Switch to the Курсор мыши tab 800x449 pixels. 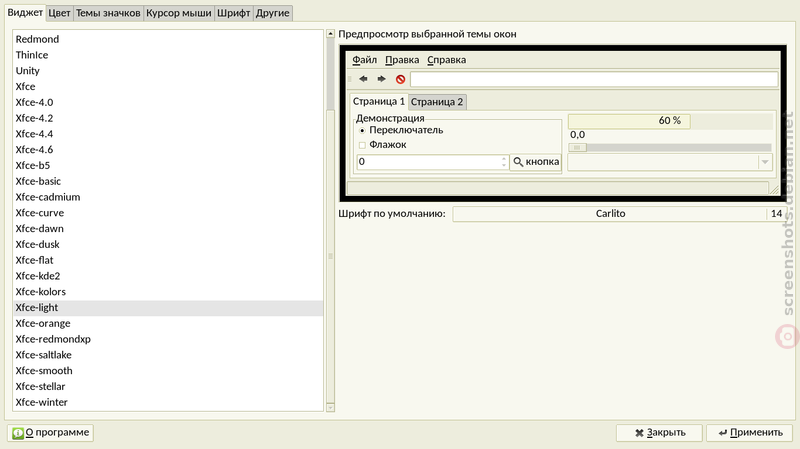[179, 13]
